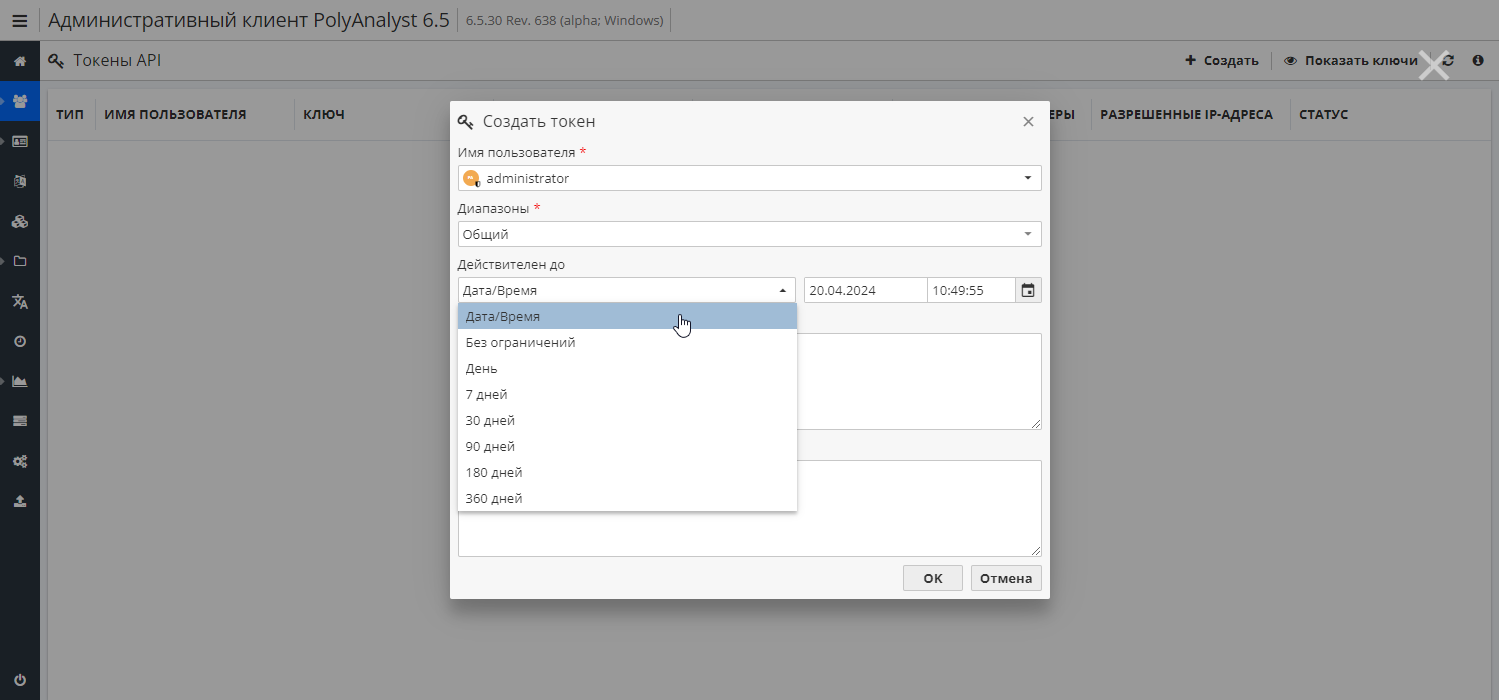
Task: Choose 30 дней option
Action: pos(627,420)
